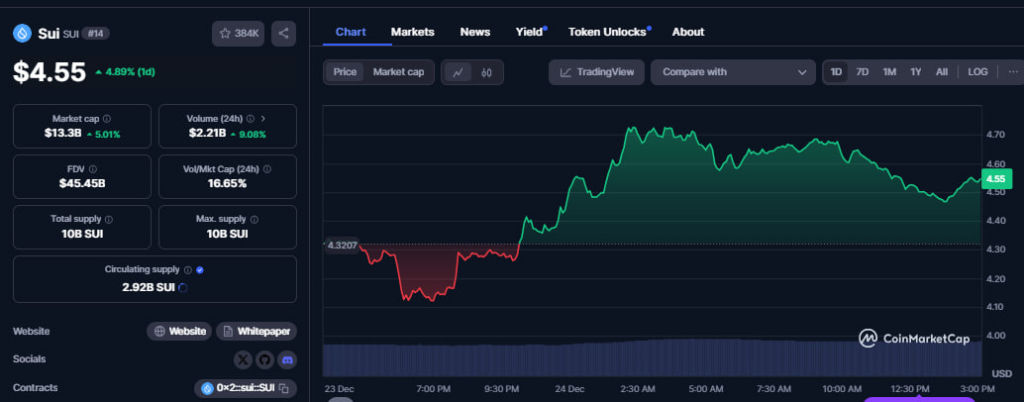Click the #14 rank badge

pos(95,34)
